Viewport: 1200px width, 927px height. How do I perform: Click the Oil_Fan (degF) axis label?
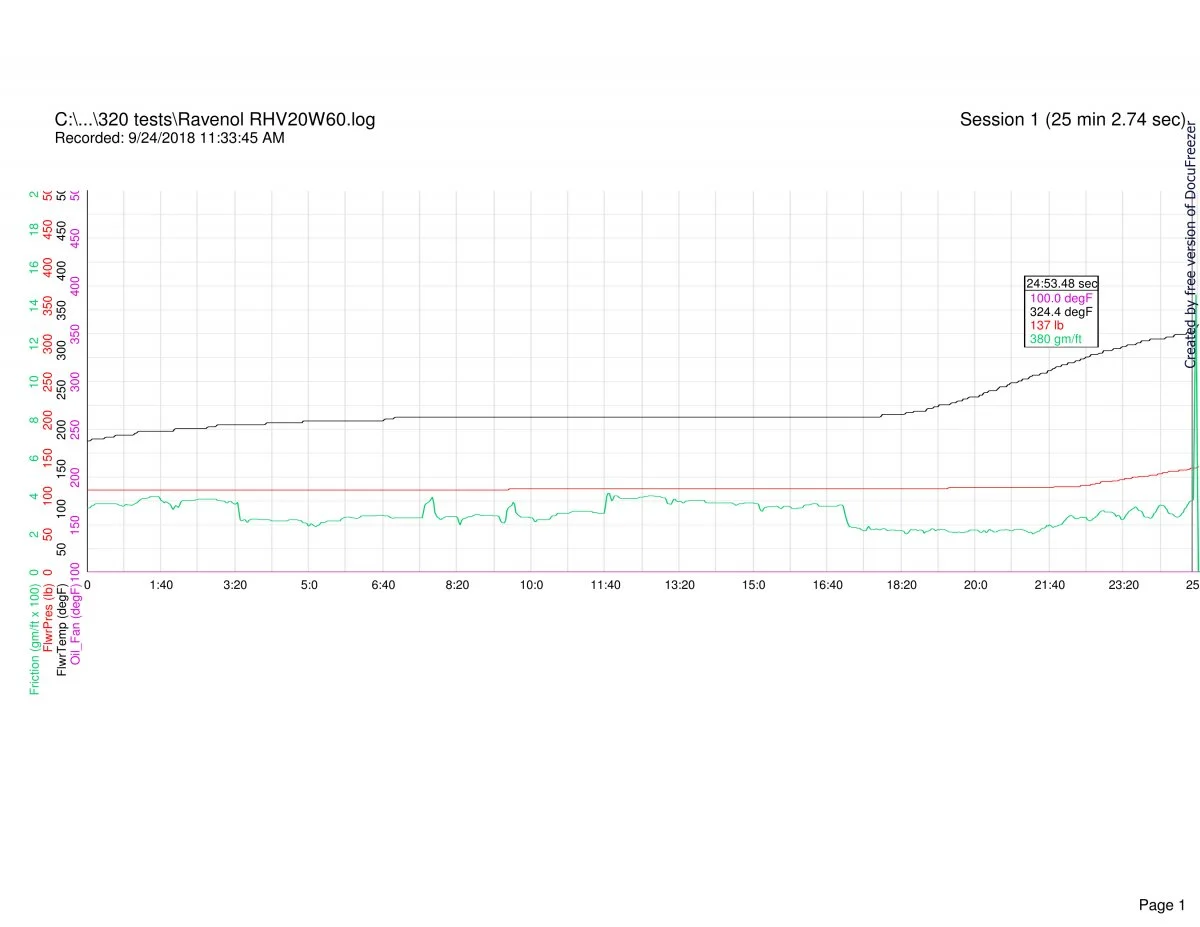click(x=76, y=619)
